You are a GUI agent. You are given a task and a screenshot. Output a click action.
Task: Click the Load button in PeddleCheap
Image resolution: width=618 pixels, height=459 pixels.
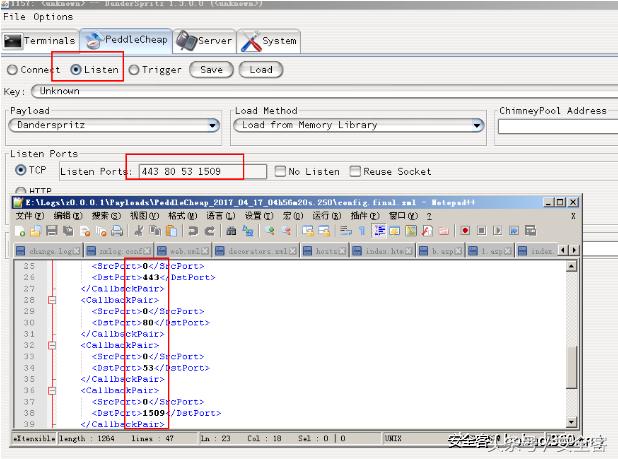pyautogui.click(x=261, y=70)
